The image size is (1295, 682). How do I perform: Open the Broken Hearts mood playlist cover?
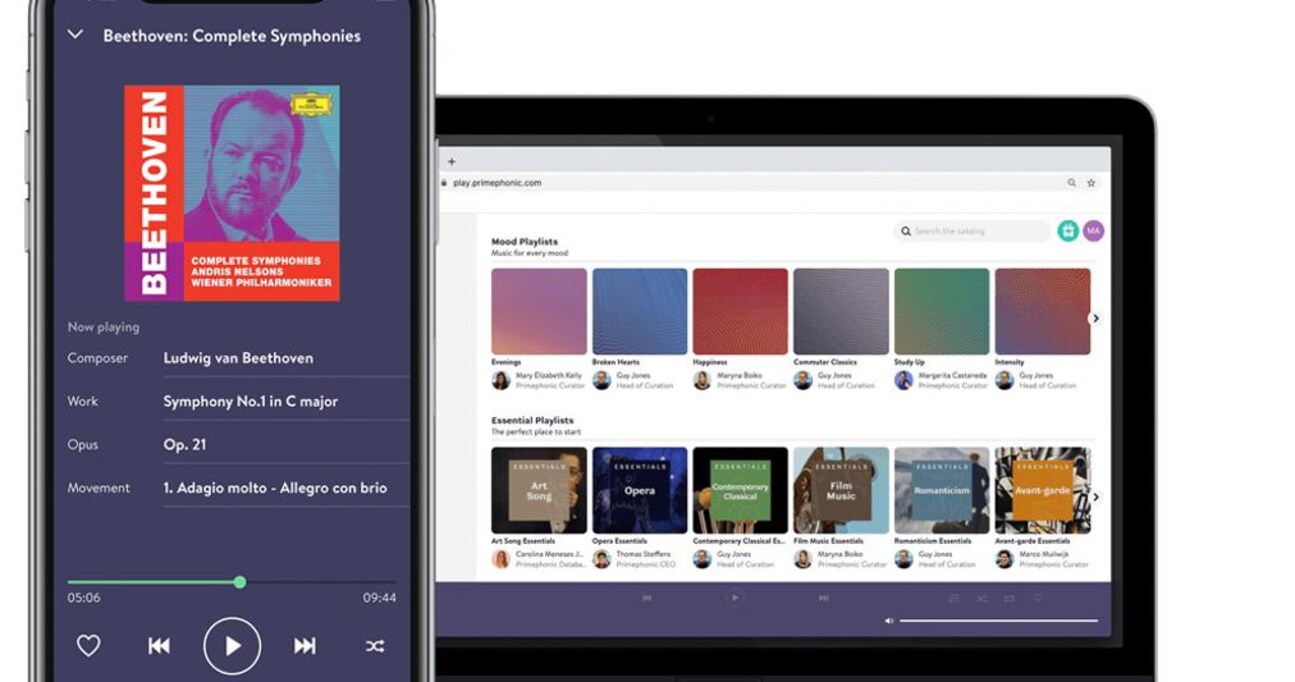click(640, 311)
